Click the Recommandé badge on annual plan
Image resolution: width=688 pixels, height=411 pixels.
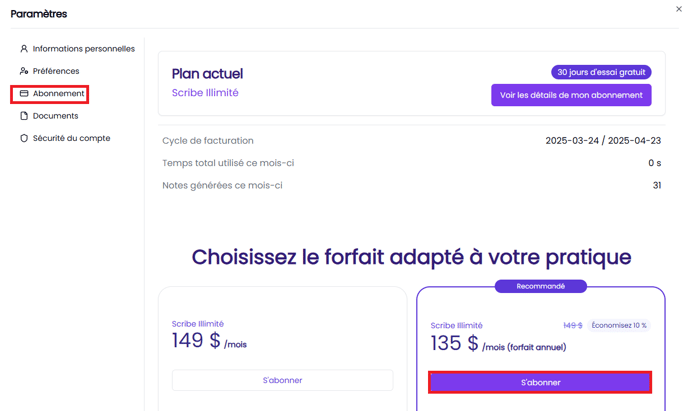coord(540,286)
